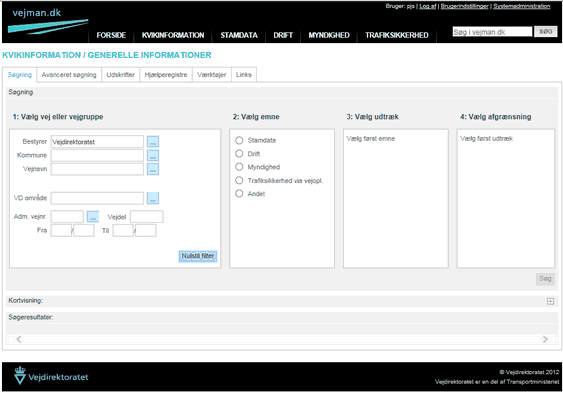
Task: Click the Søgning section header bar
Action: point(282,92)
